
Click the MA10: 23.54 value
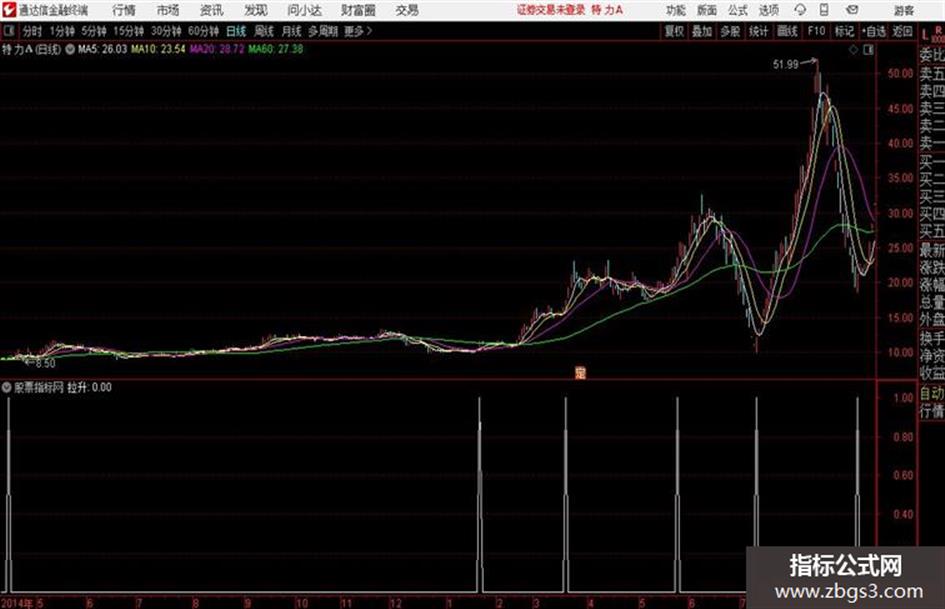[x=159, y=49]
